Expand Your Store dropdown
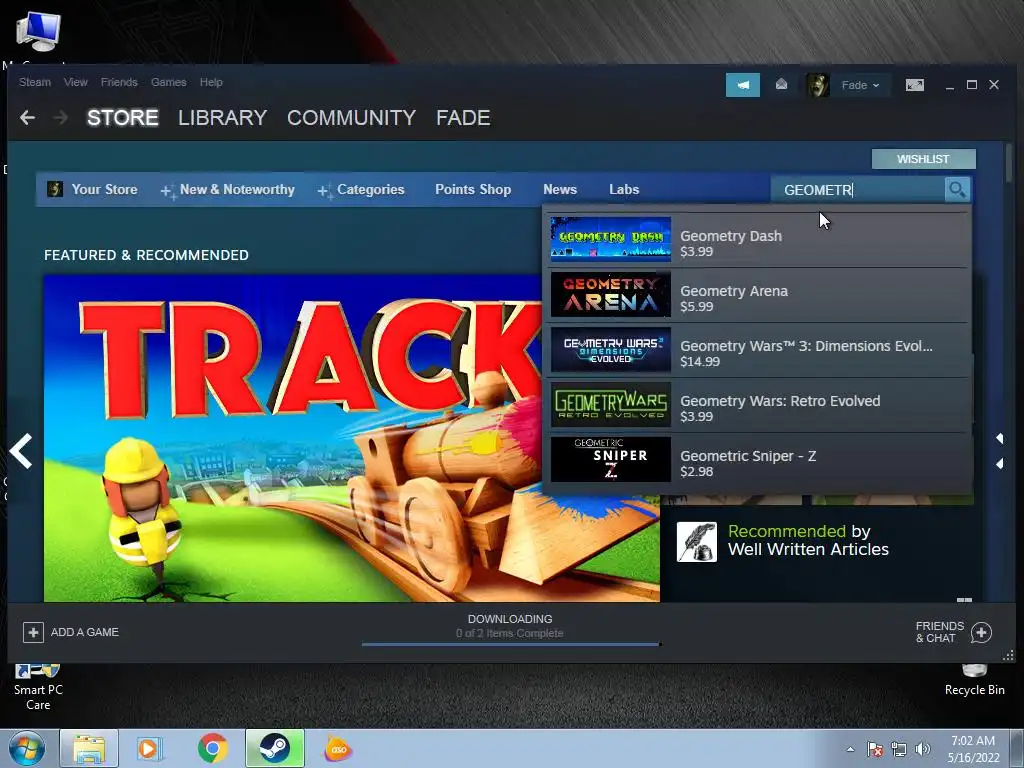Screen dimensions: 1024x768 tap(104, 189)
